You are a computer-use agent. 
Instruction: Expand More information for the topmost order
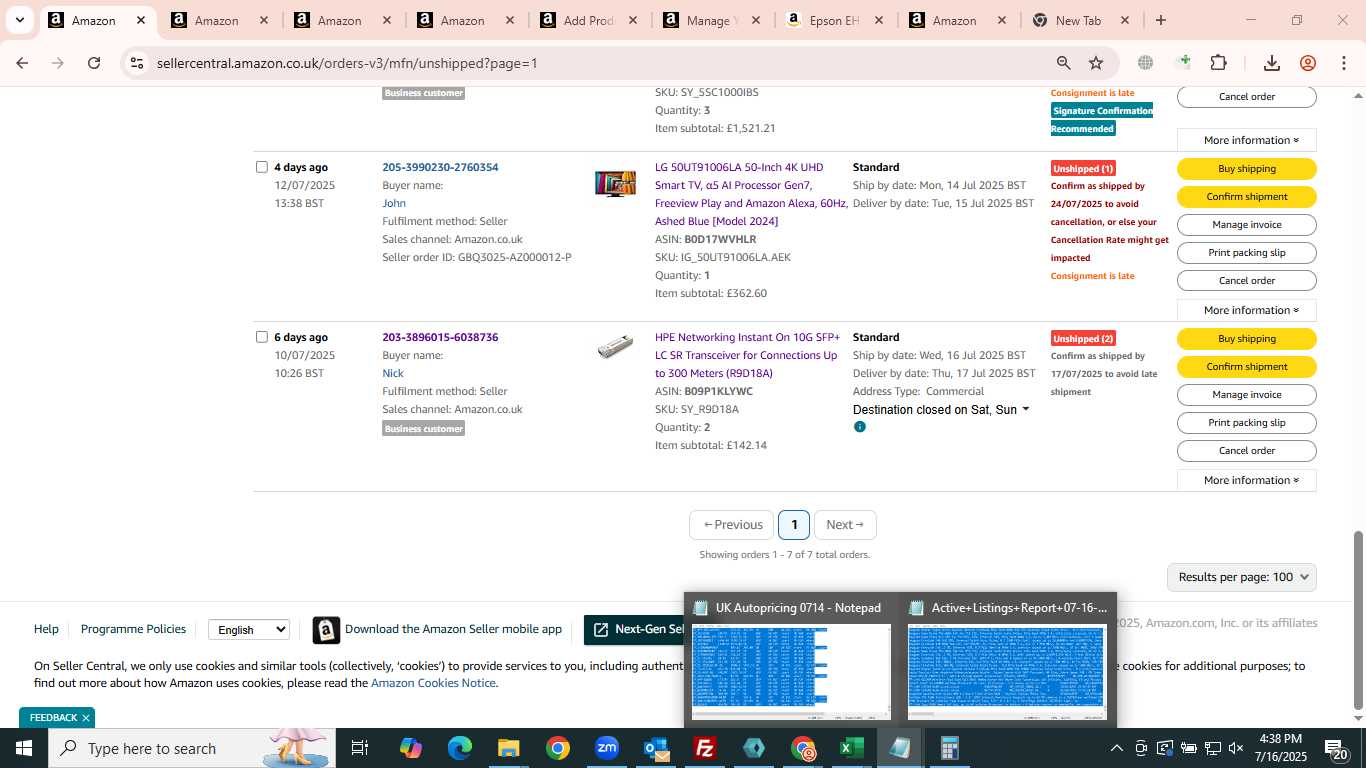click(x=1246, y=140)
